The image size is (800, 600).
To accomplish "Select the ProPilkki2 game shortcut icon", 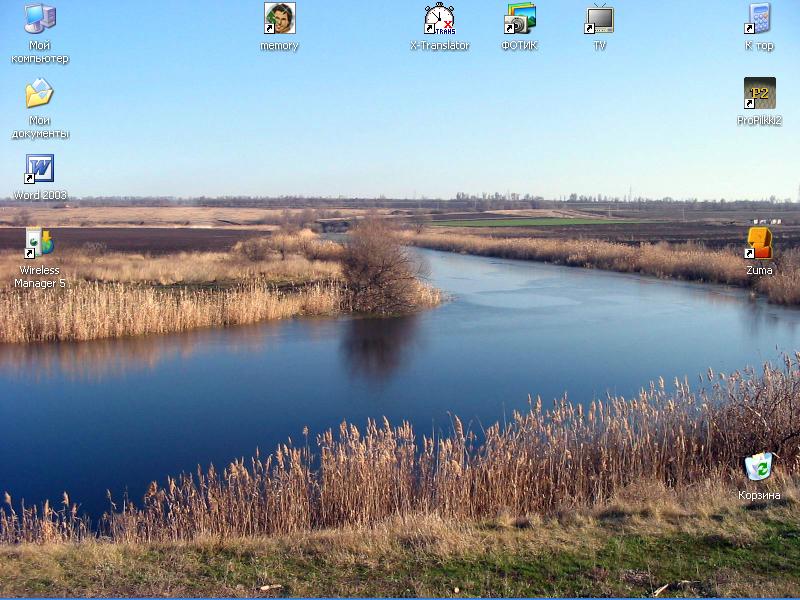I will [x=759, y=94].
